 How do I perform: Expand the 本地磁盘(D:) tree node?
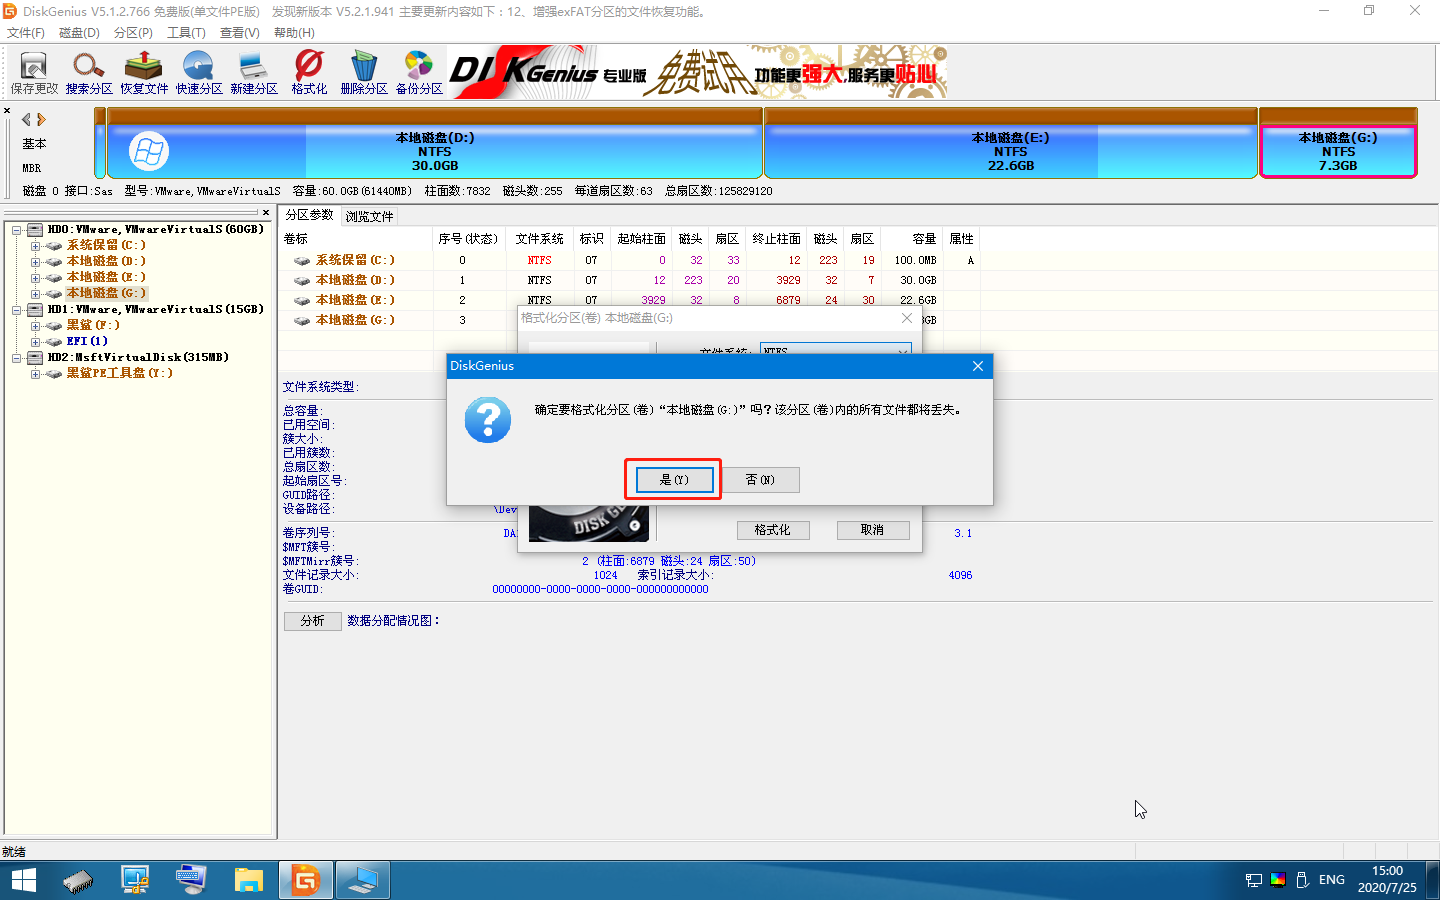click(x=35, y=262)
